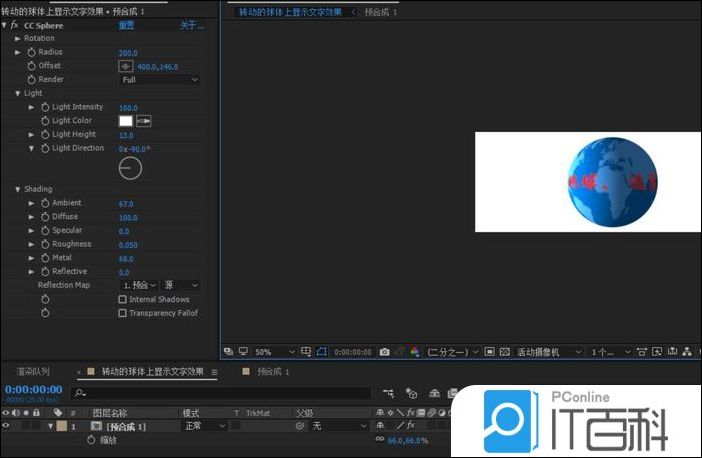Toggle the Radius stopwatch keyframe icon

[31, 52]
